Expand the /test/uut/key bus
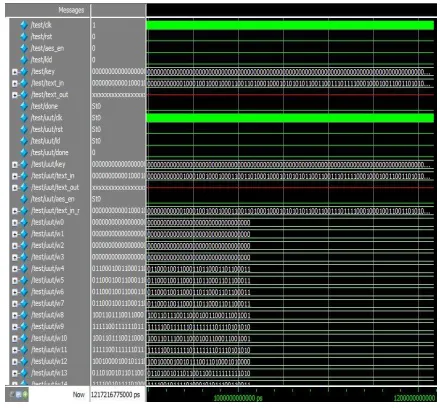This screenshot has width=440, height=408. [x=15, y=165]
